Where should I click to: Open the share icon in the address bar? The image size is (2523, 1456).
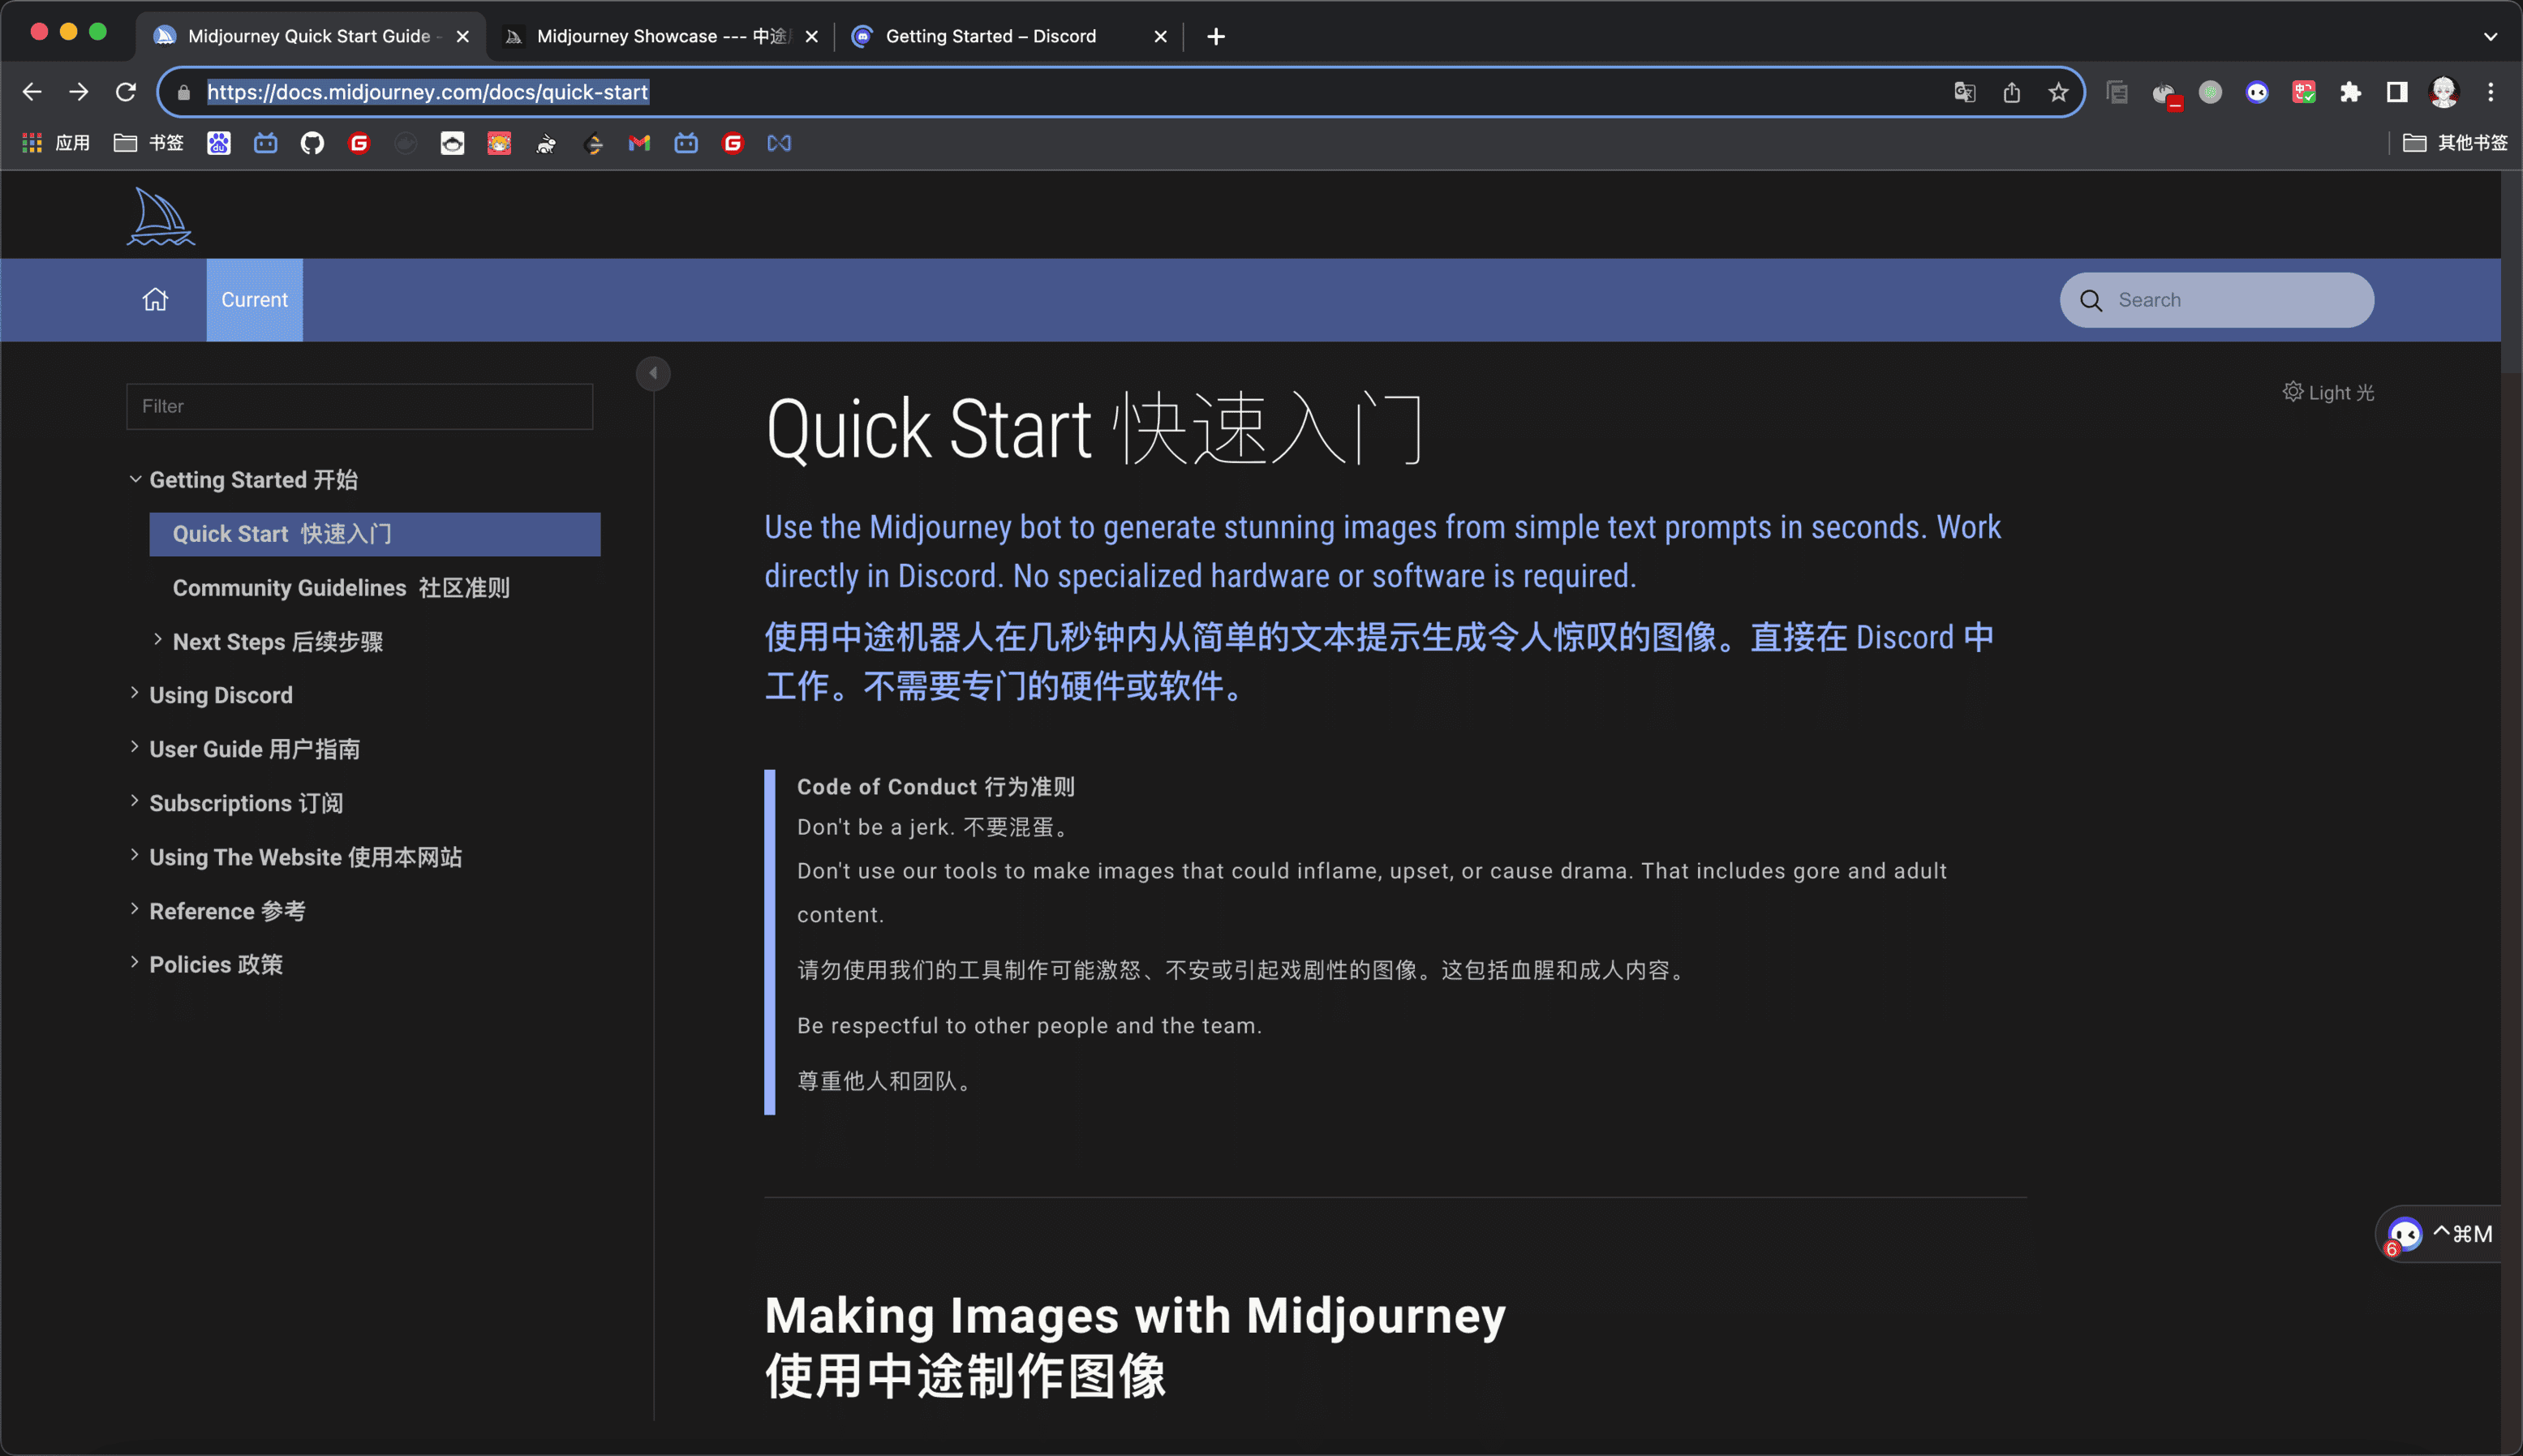click(x=2011, y=92)
